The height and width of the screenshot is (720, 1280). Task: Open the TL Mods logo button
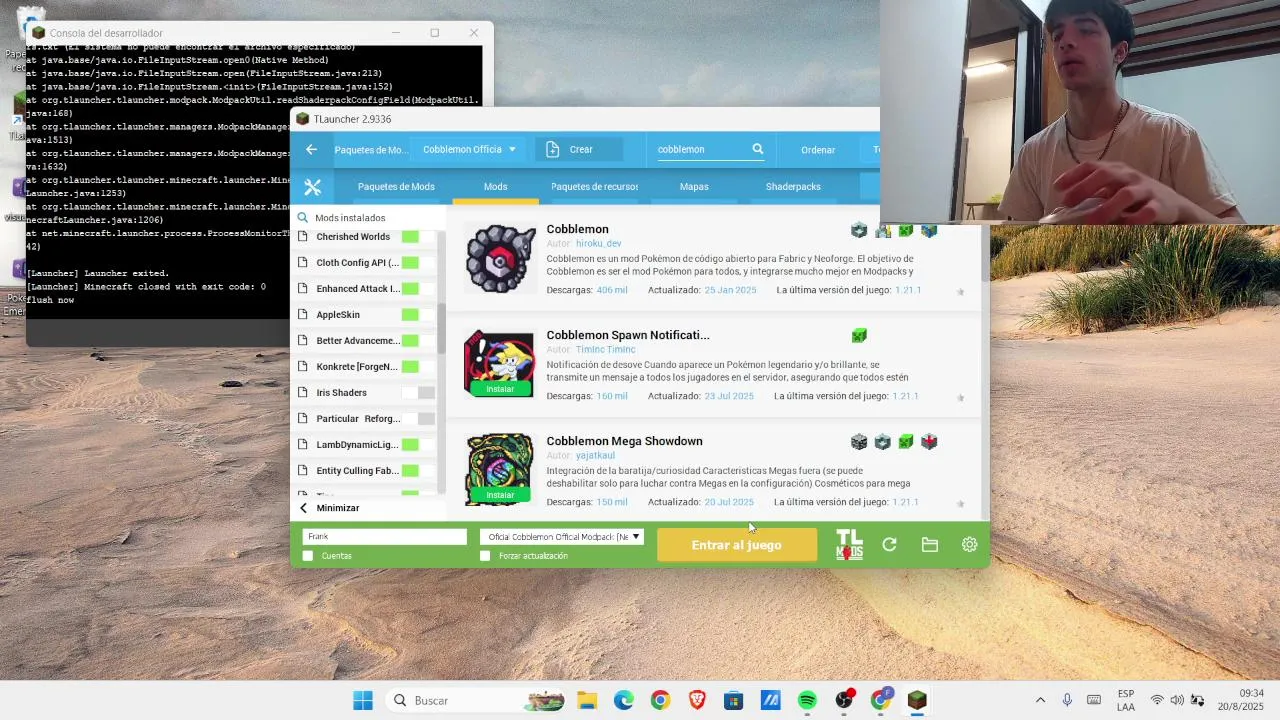[x=849, y=545]
